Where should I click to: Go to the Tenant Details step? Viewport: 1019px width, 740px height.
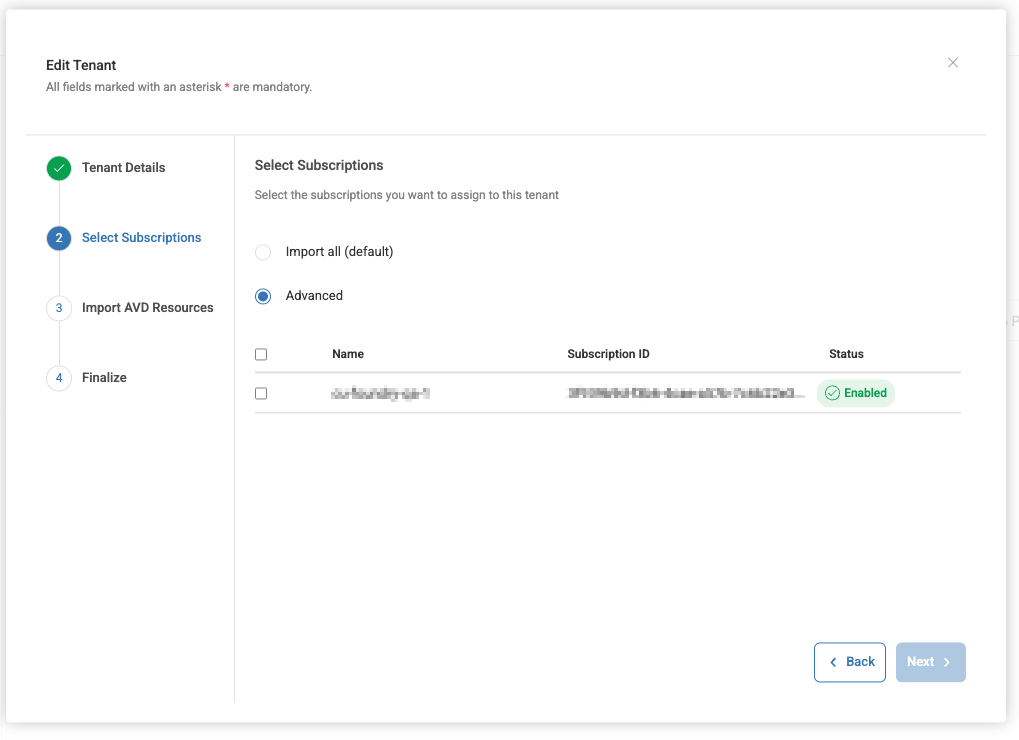pyautogui.click(x=122, y=167)
